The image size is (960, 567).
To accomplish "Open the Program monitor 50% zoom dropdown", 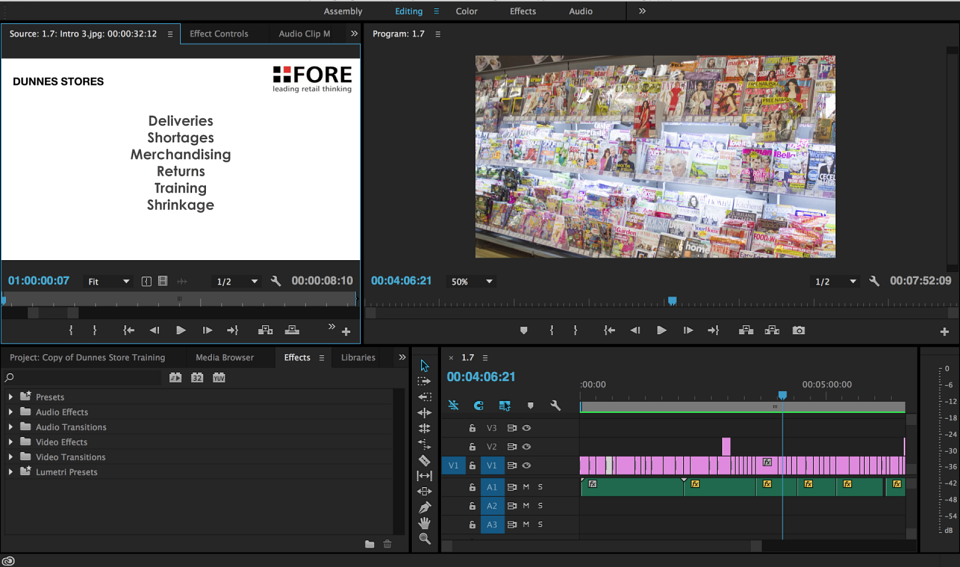I will [x=471, y=282].
